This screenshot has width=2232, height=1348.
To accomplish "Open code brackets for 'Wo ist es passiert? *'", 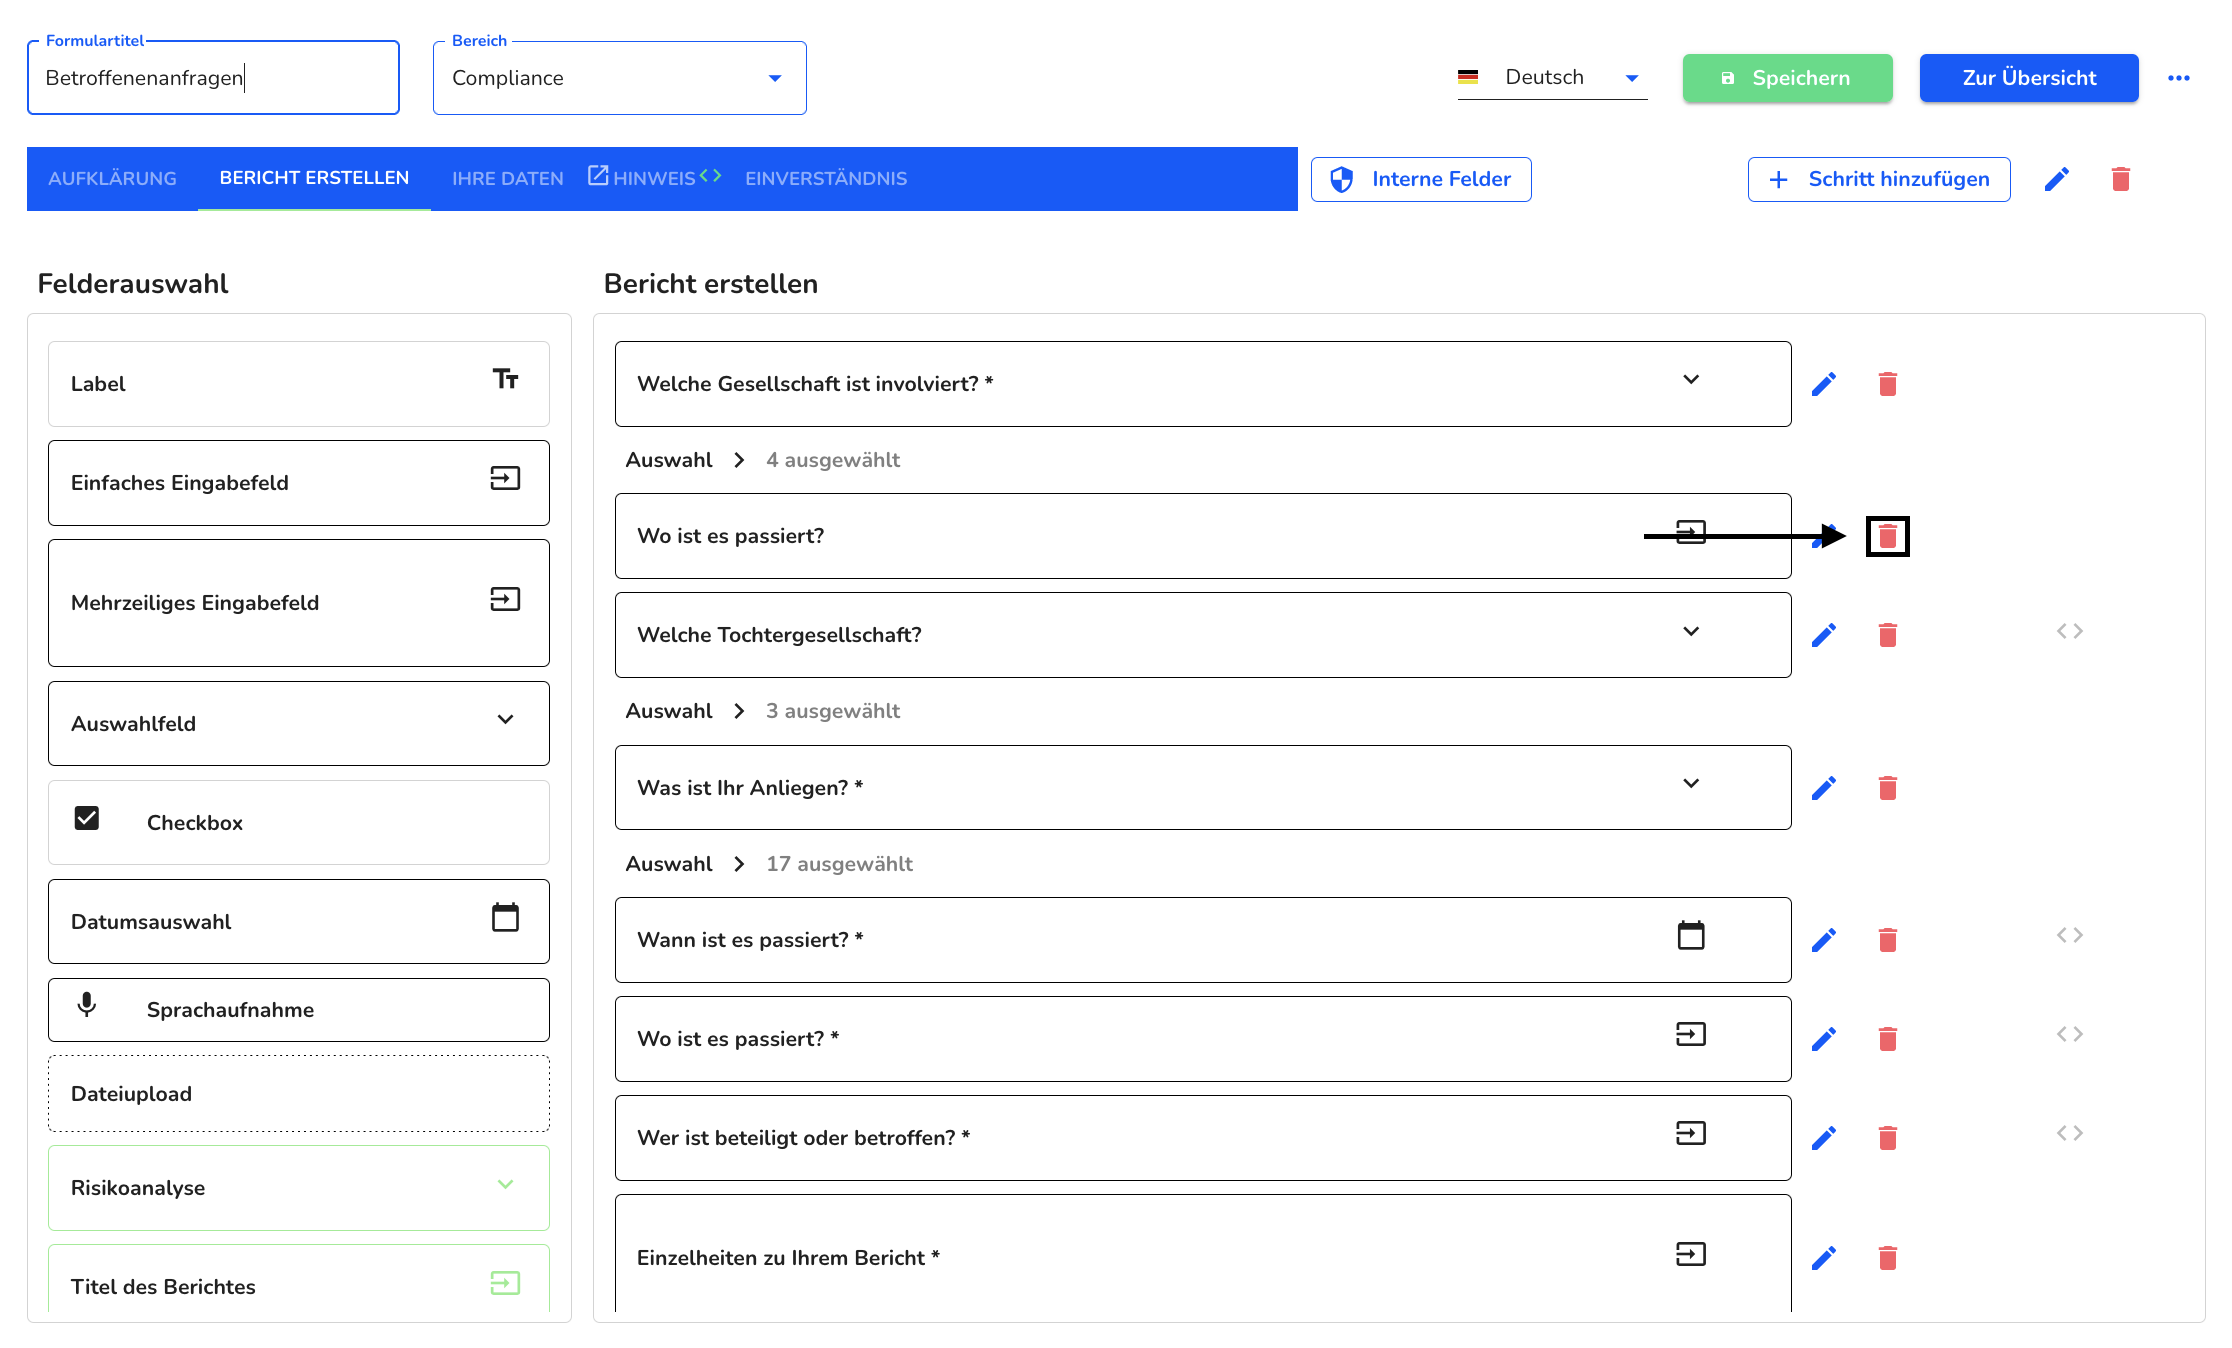I will (2069, 1034).
